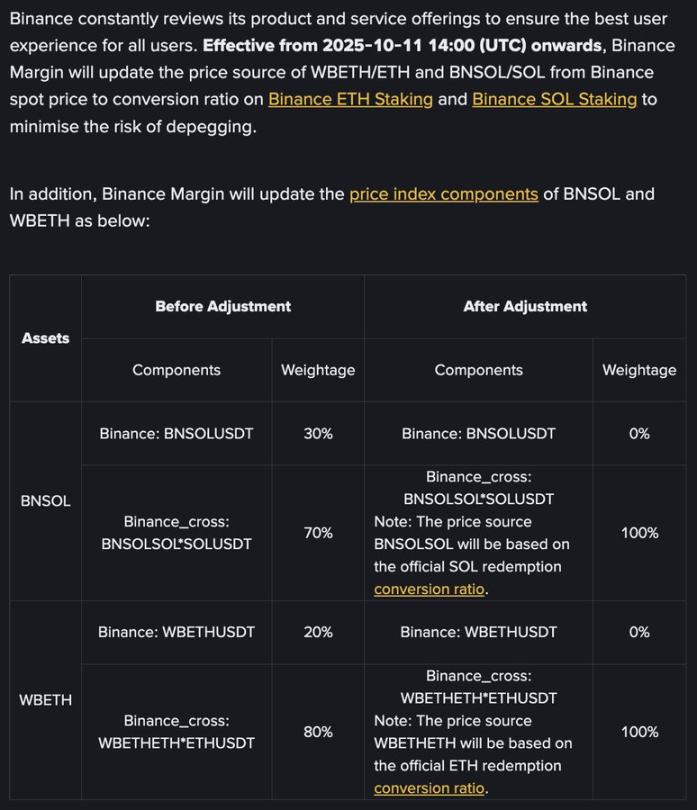Viewport: 697px width, 810px height.
Task: Click the Components subheader under Before Adjustment
Action: (x=176, y=370)
